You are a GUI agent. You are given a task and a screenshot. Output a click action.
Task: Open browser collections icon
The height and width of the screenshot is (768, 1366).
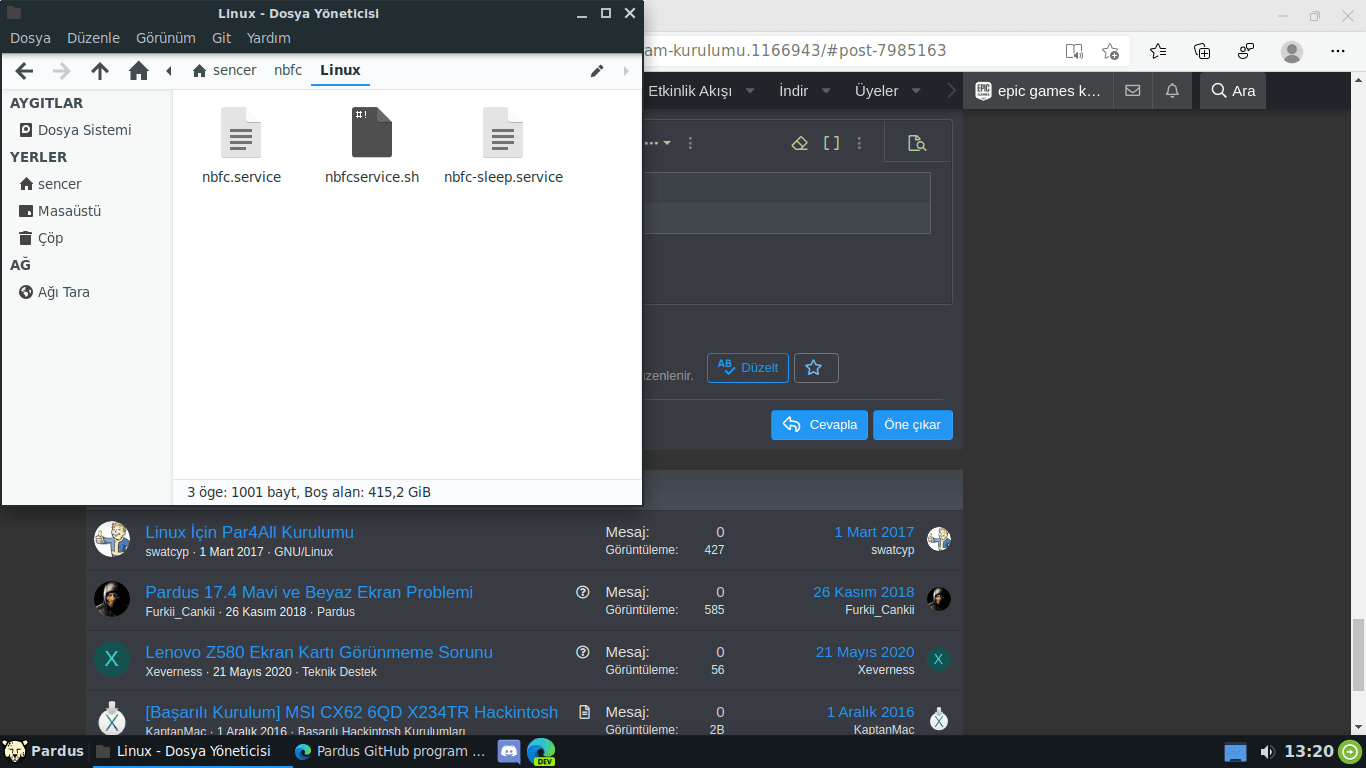1202,51
